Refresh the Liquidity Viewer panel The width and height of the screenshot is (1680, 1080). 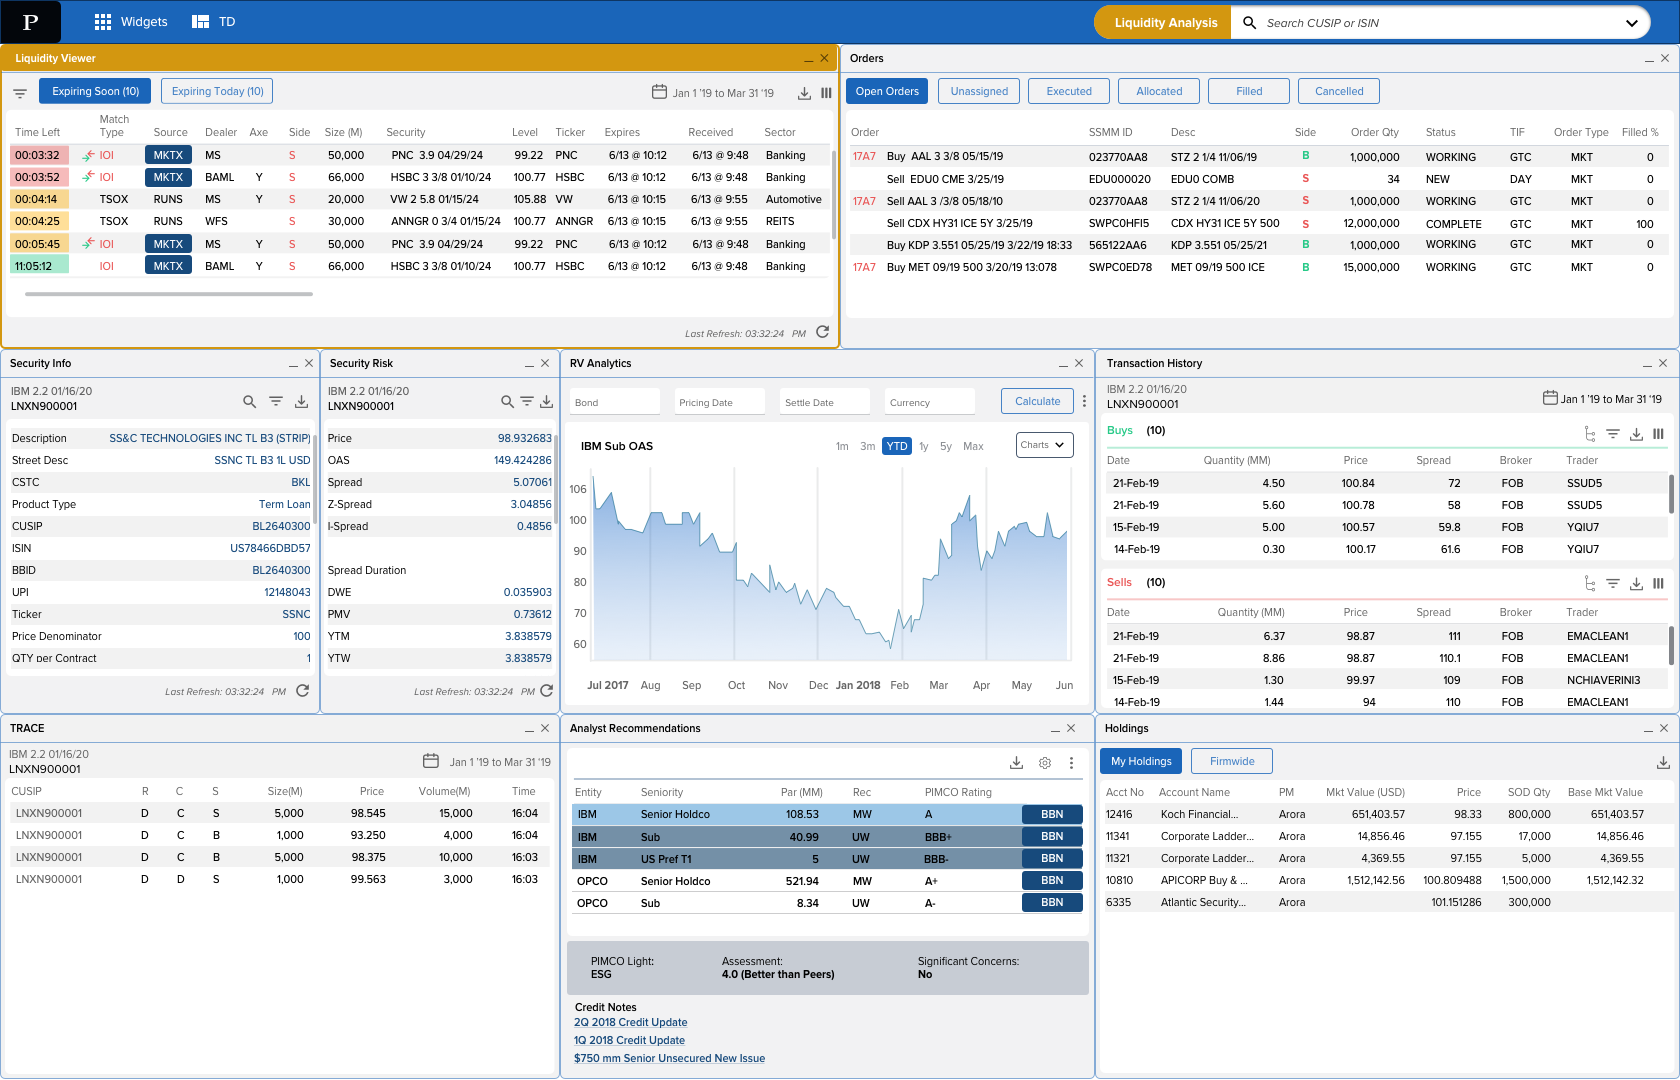[x=822, y=332]
